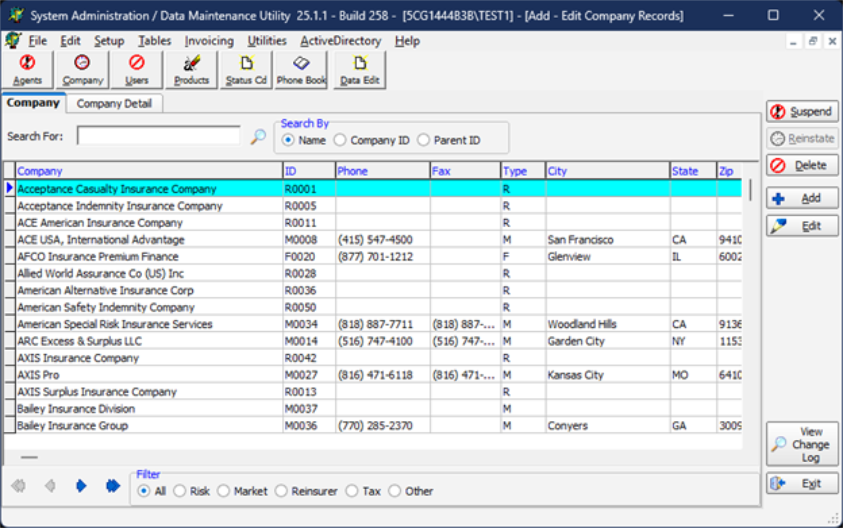Open the ActiveDirectory menu

(x=340, y=41)
